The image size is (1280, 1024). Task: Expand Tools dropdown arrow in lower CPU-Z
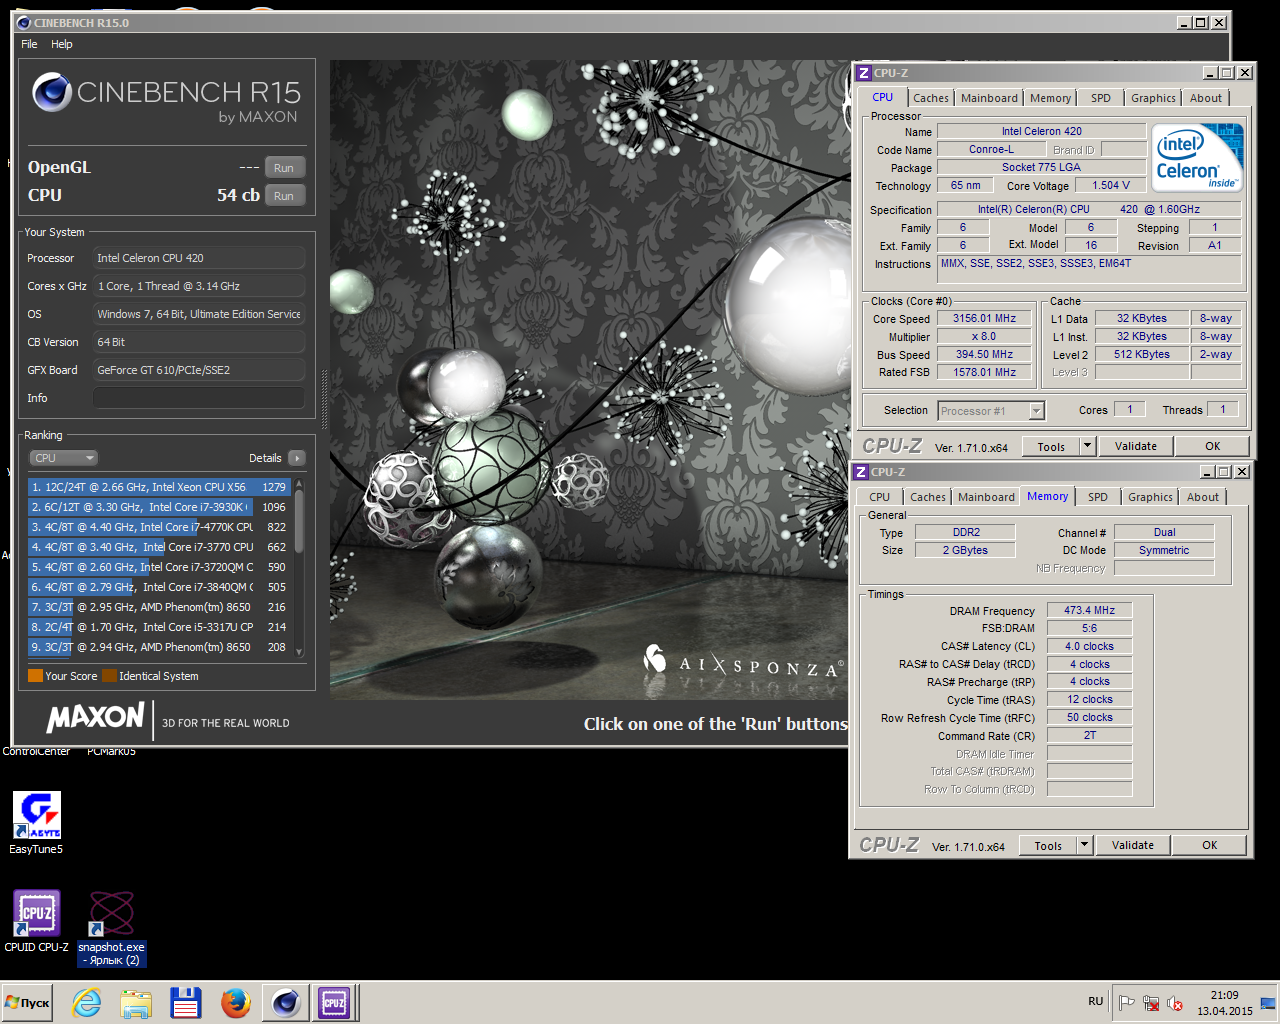tap(1085, 846)
